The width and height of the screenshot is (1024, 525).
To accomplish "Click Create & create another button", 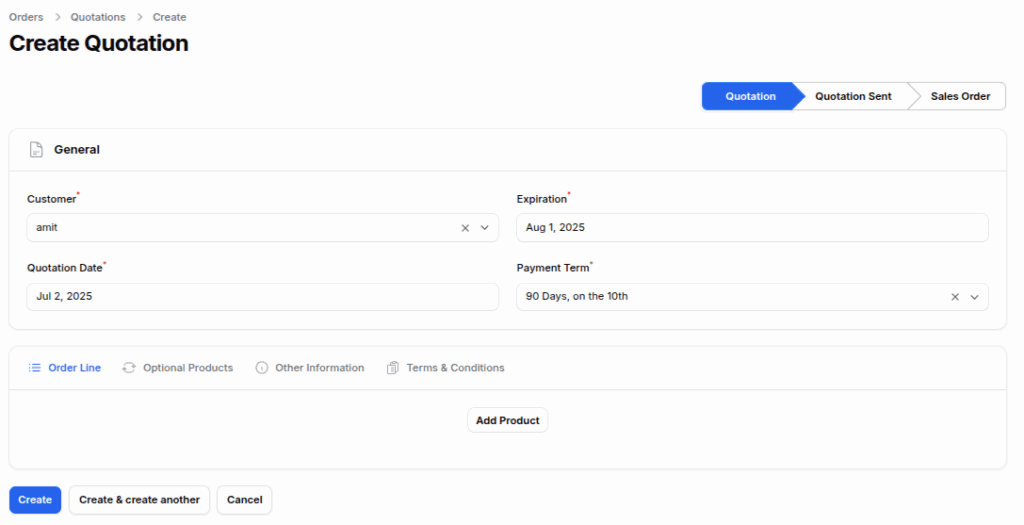I will 139,500.
